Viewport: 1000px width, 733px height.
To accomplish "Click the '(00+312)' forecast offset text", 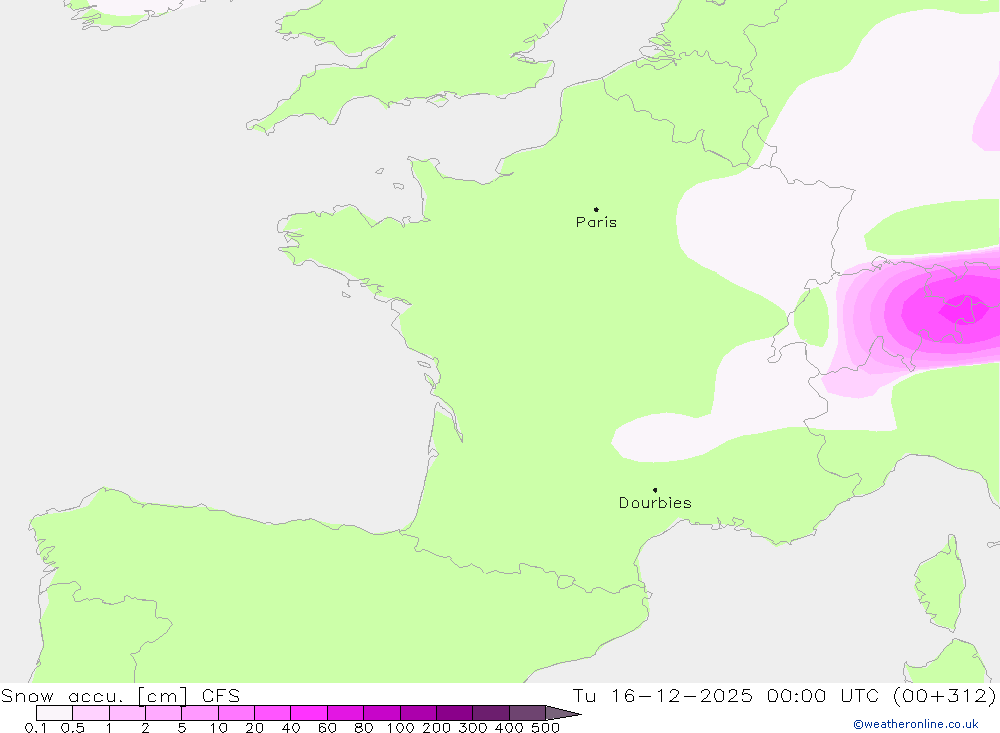I will [945, 695].
